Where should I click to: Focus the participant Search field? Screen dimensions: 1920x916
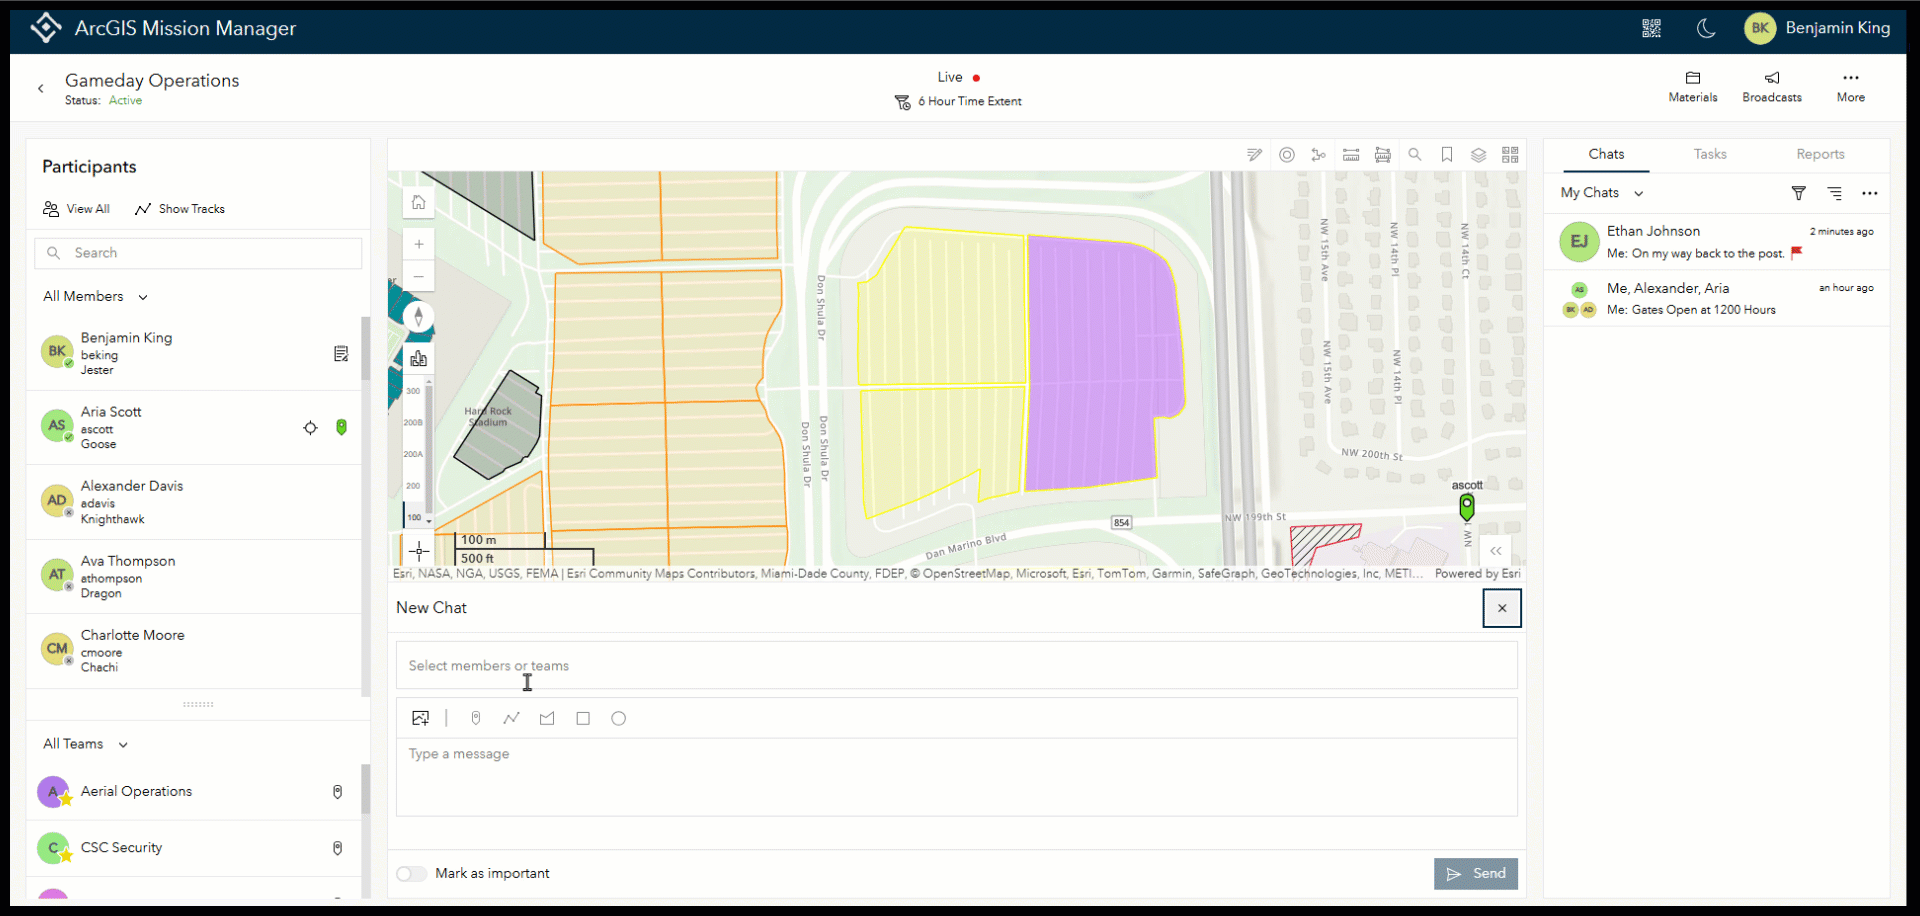198,253
